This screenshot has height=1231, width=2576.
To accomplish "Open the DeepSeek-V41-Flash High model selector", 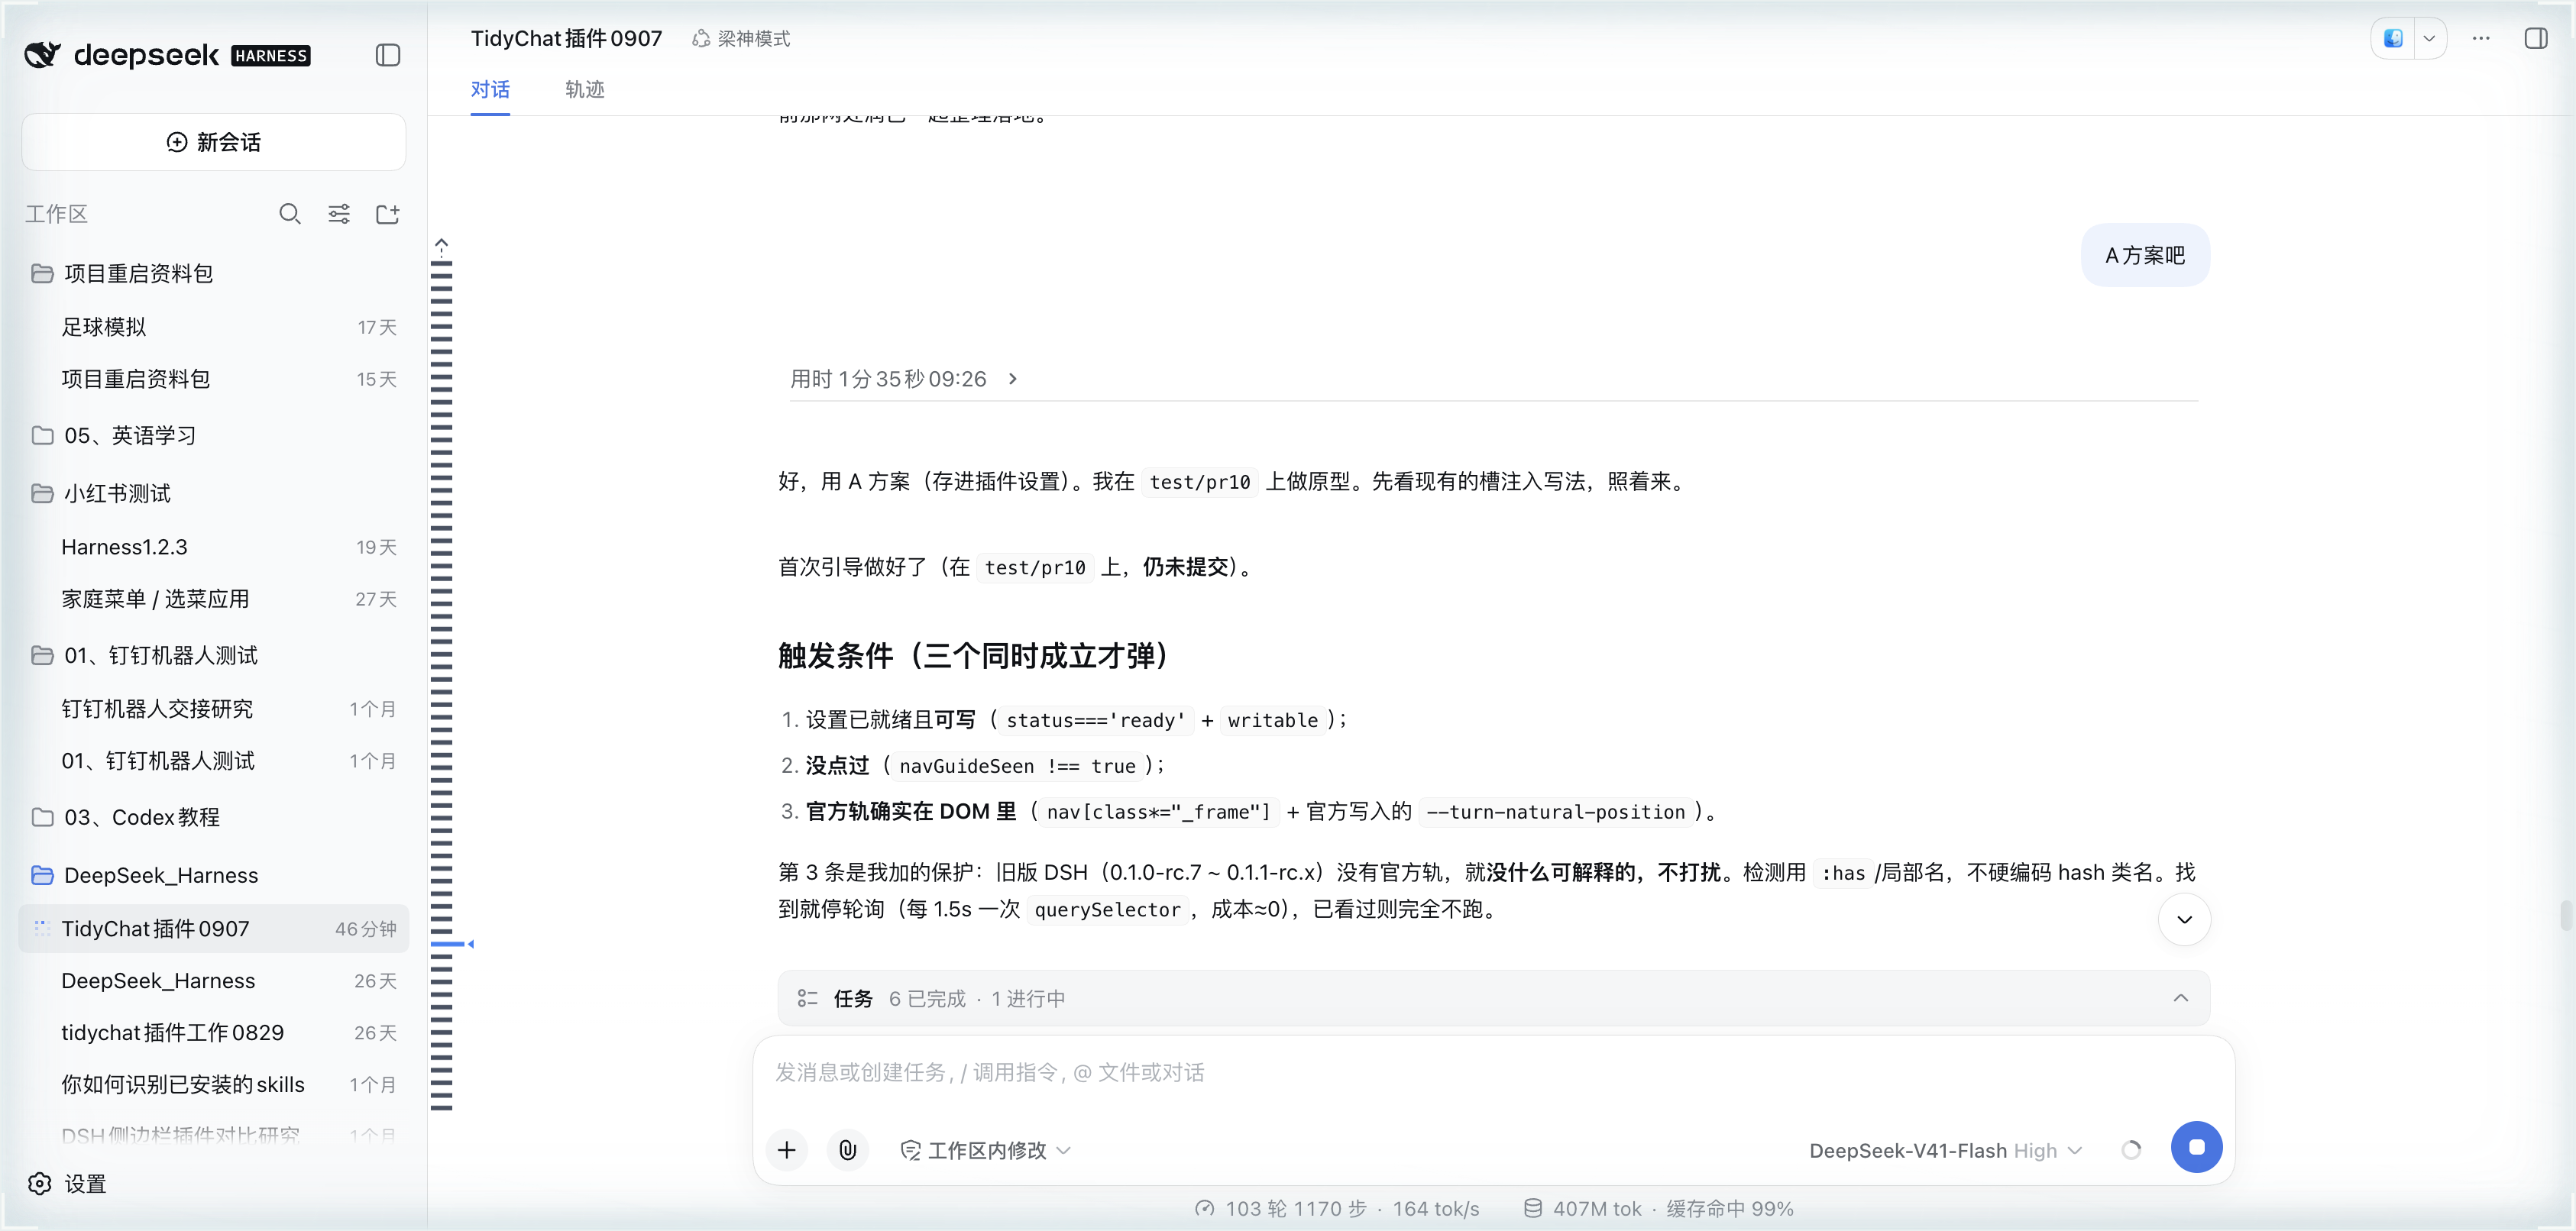I will [1946, 1150].
